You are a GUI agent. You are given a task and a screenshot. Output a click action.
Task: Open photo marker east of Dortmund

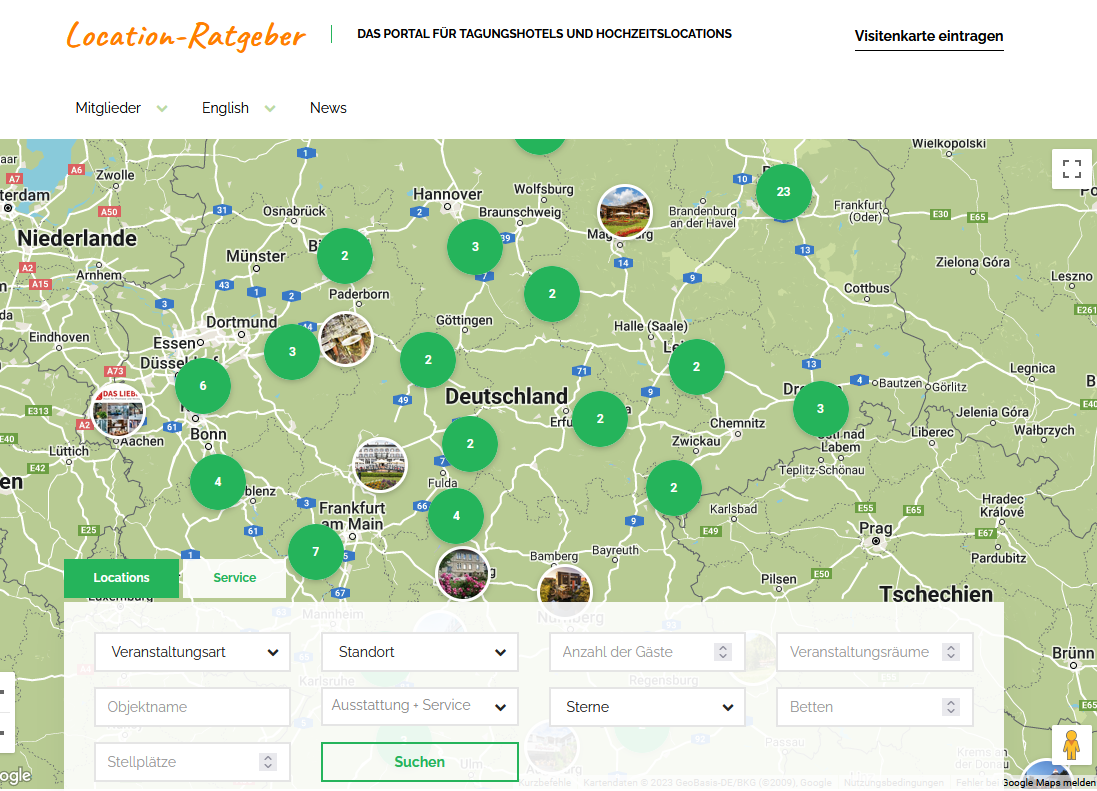[346, 339]
